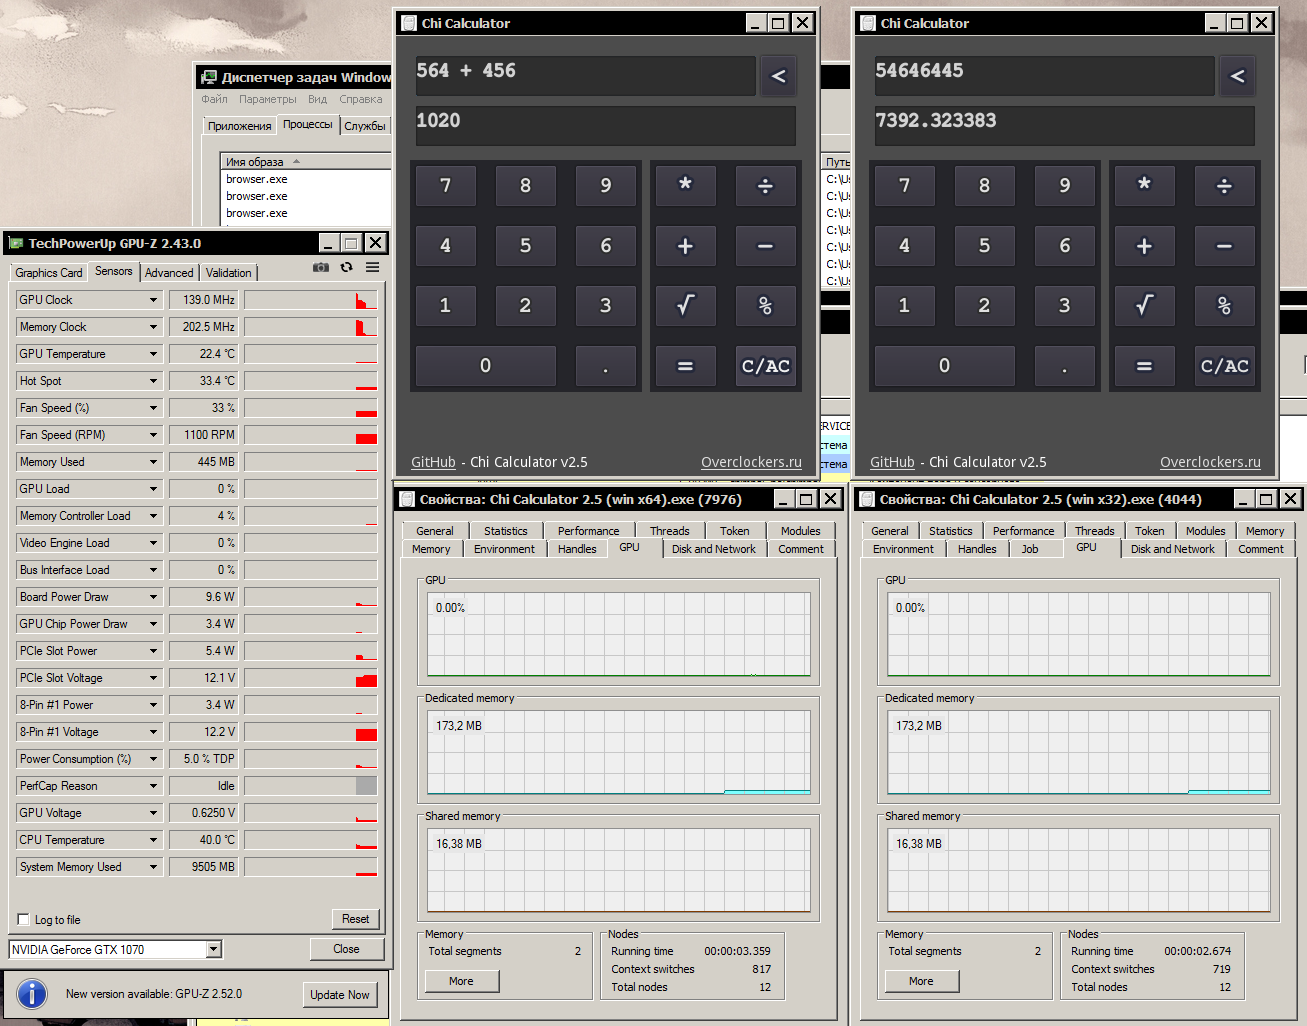Open the Fan Speed (RPM) sensor dropdown
The width and height of the screenshot is (1307, 1026).
[x=153, y=435]
